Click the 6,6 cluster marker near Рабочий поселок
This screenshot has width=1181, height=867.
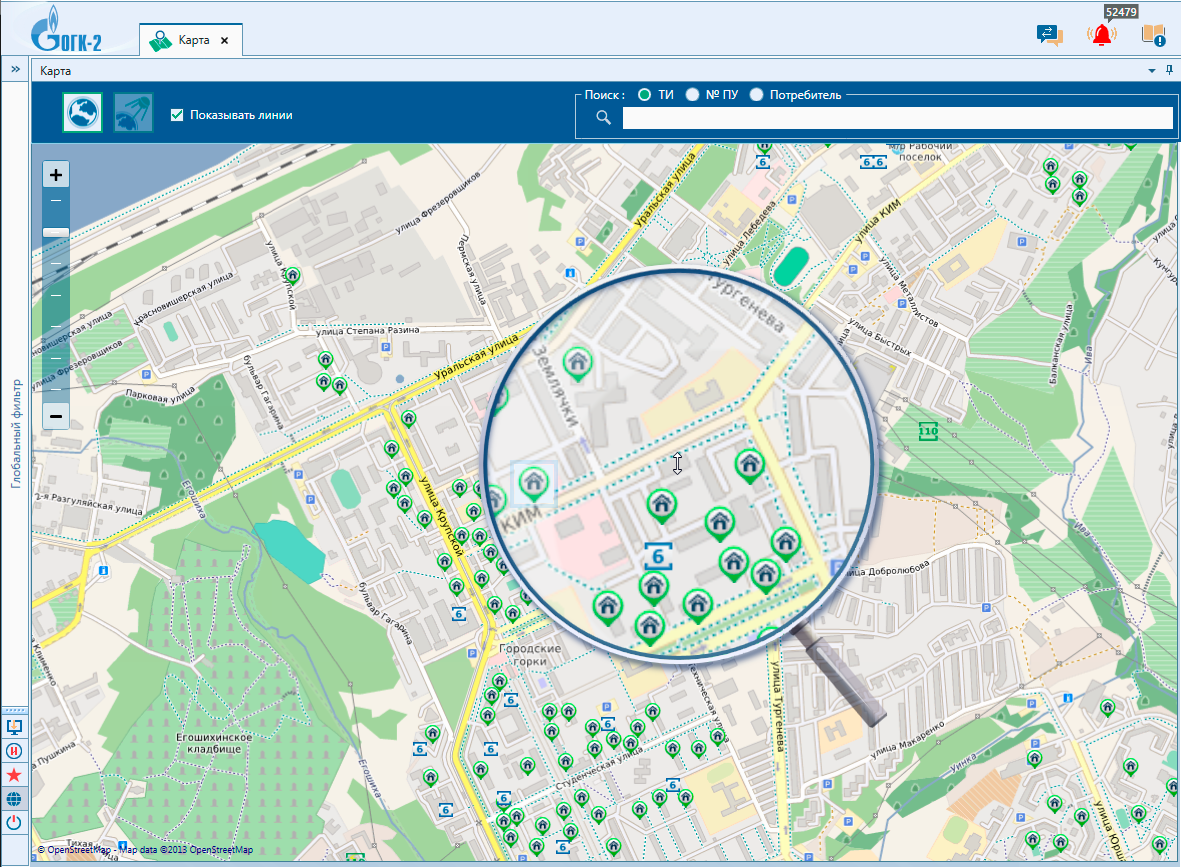click(873, 162)
